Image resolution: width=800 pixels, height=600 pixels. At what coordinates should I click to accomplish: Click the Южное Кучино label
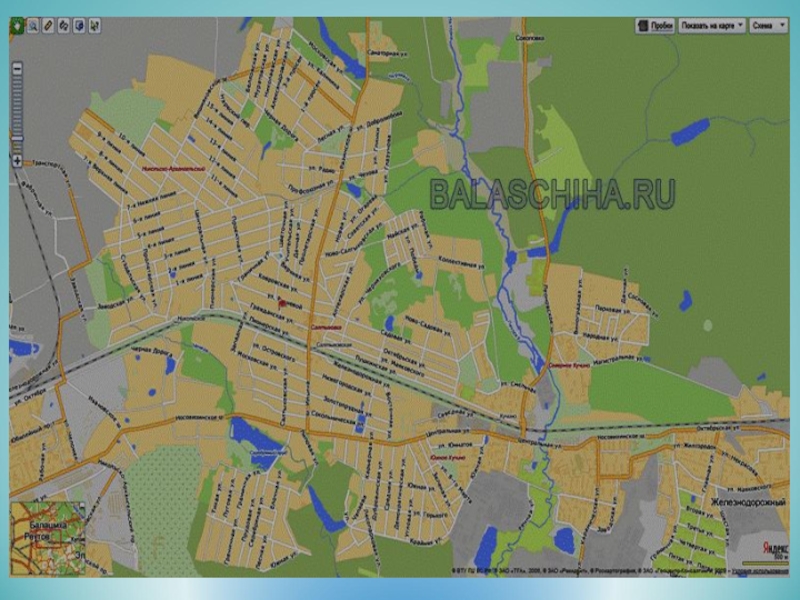click(x=447, y=458)
